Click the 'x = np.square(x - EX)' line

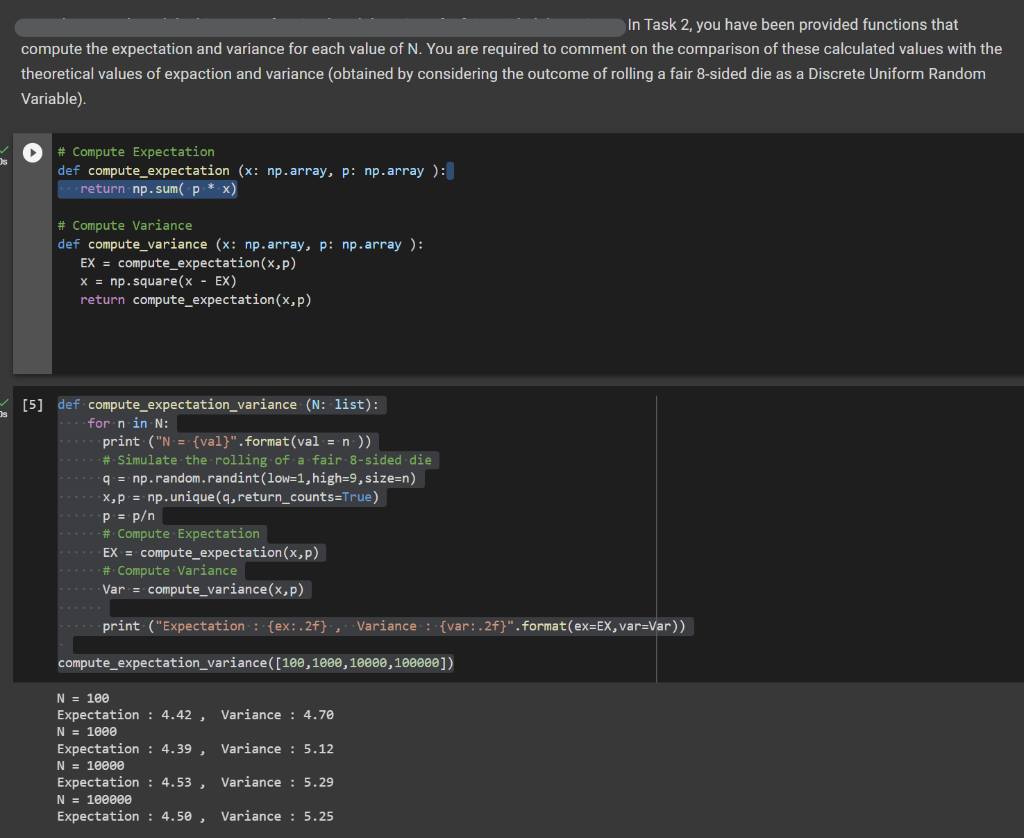coord(158,281)
